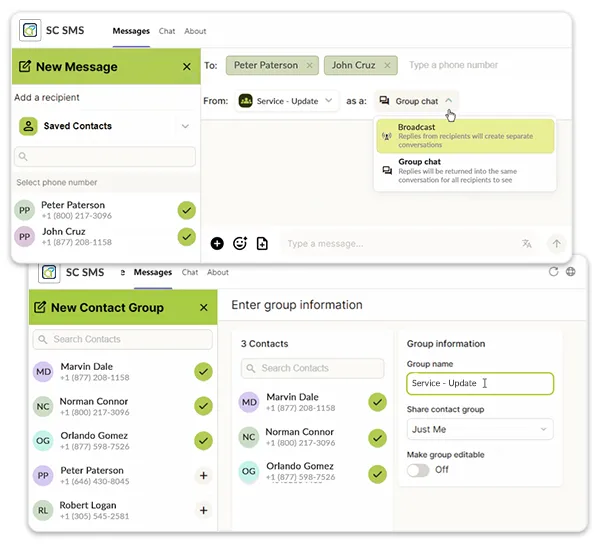
Task: Click Search Contacts in New Contact Group sidebar
Action: [x=122, y=339]
